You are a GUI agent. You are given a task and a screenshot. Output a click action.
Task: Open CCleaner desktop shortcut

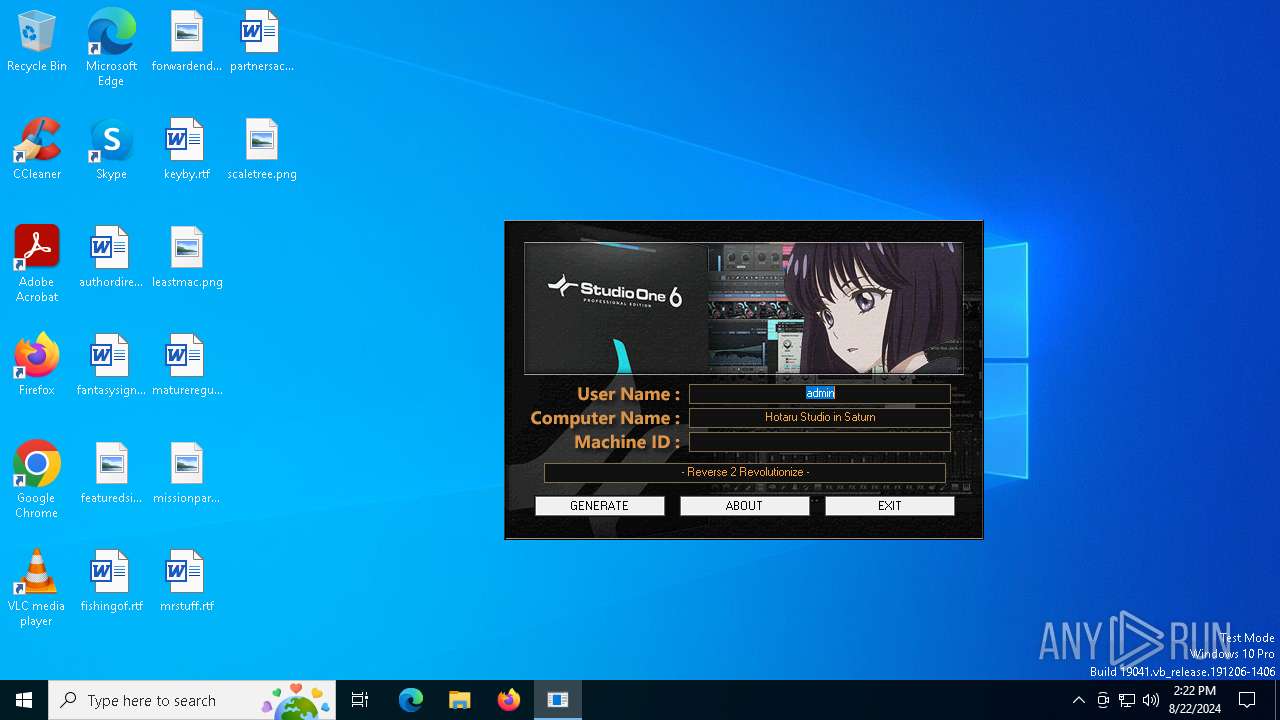click(37, 150)
